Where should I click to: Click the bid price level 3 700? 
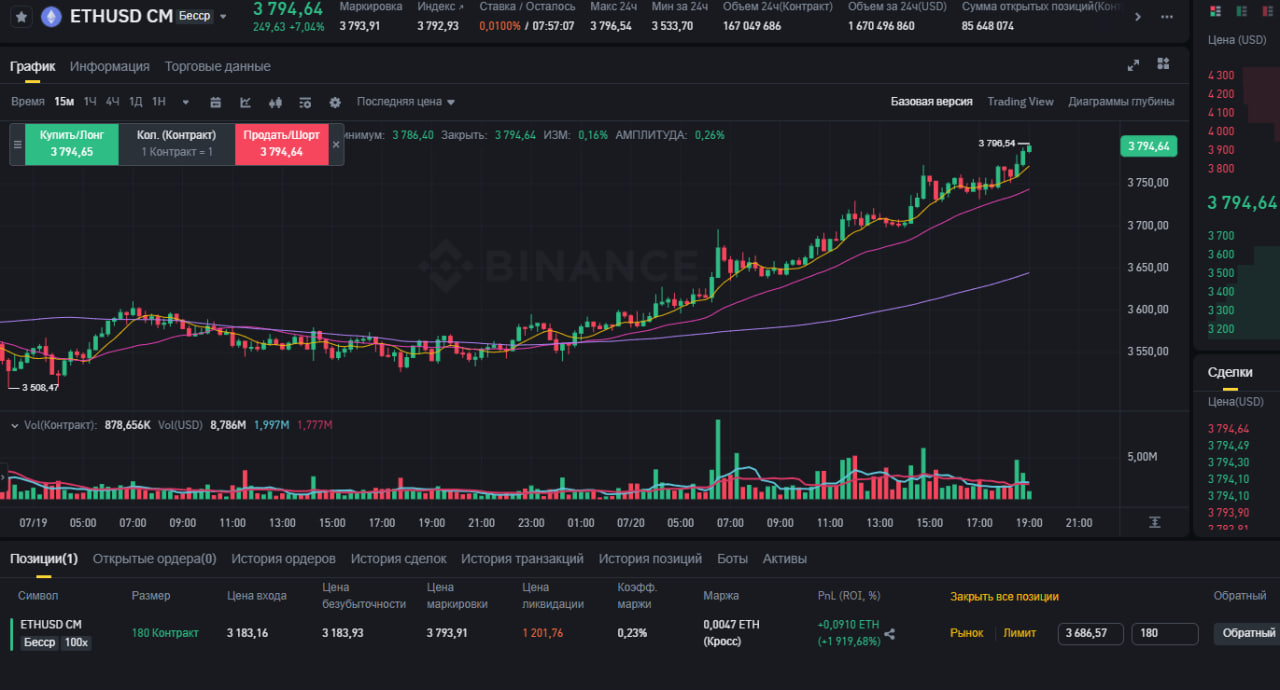tap(1221, 235)
